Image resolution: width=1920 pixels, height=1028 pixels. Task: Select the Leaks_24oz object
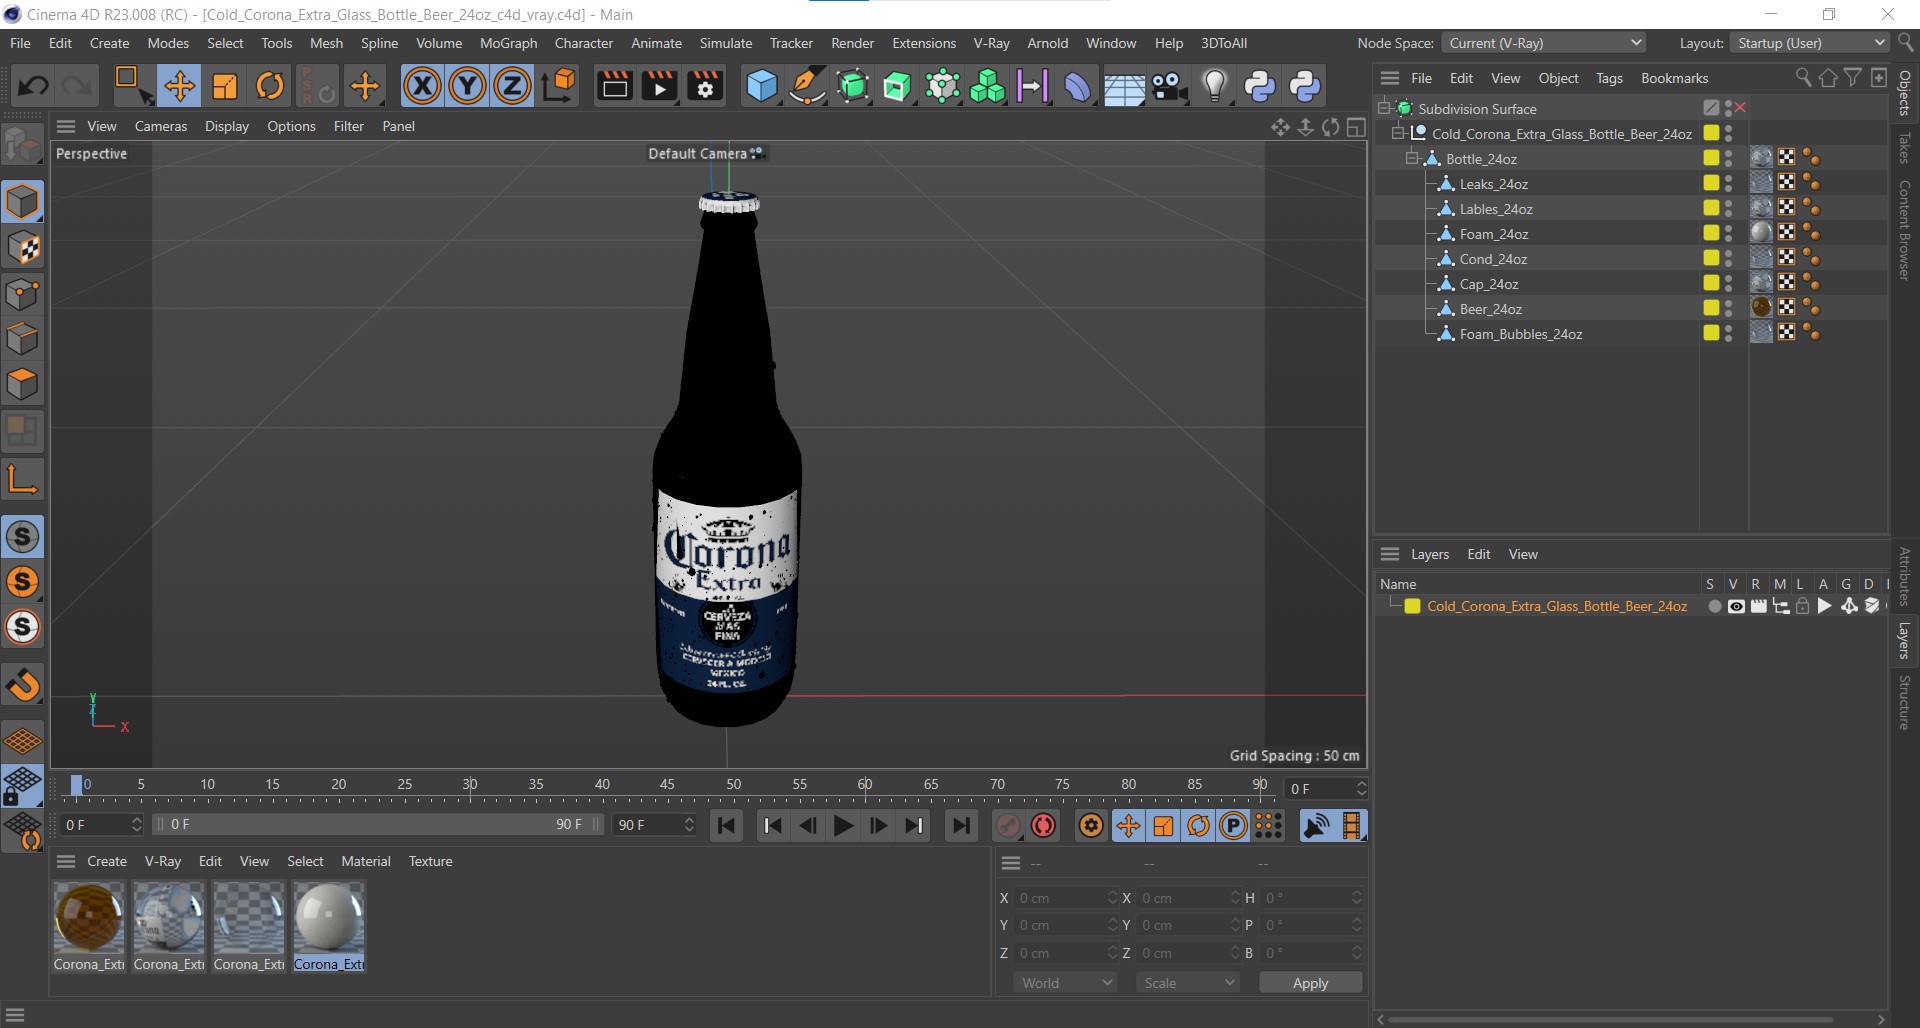[x=1493, y=183]
